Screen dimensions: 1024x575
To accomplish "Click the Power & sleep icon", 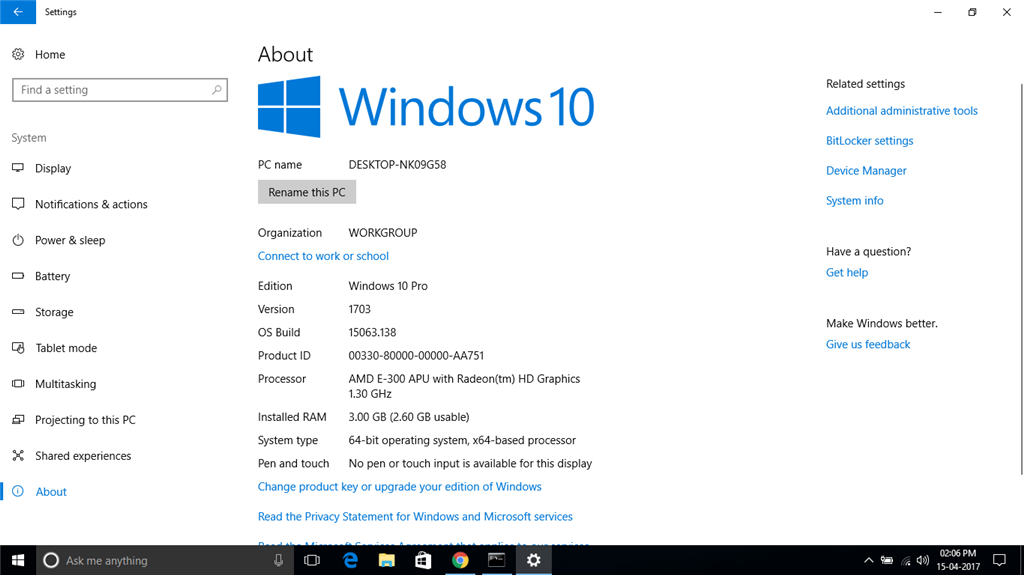I will [18, 240].
